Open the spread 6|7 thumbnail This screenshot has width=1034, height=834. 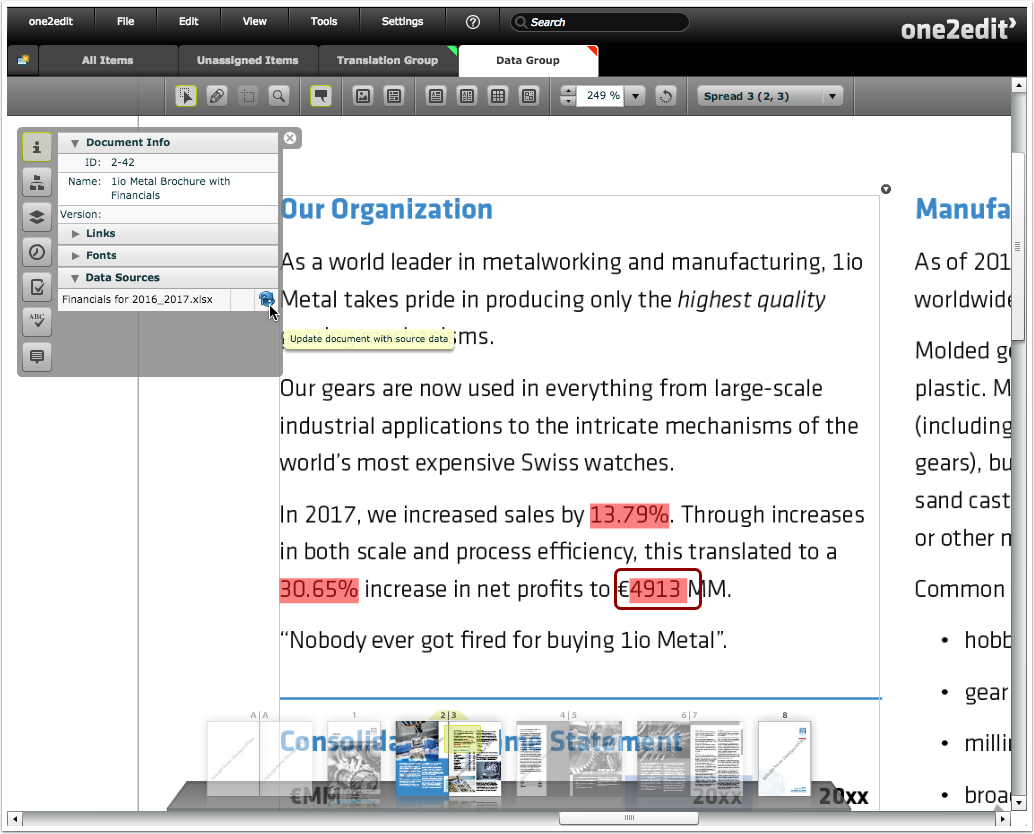click(x=690, y=758)
